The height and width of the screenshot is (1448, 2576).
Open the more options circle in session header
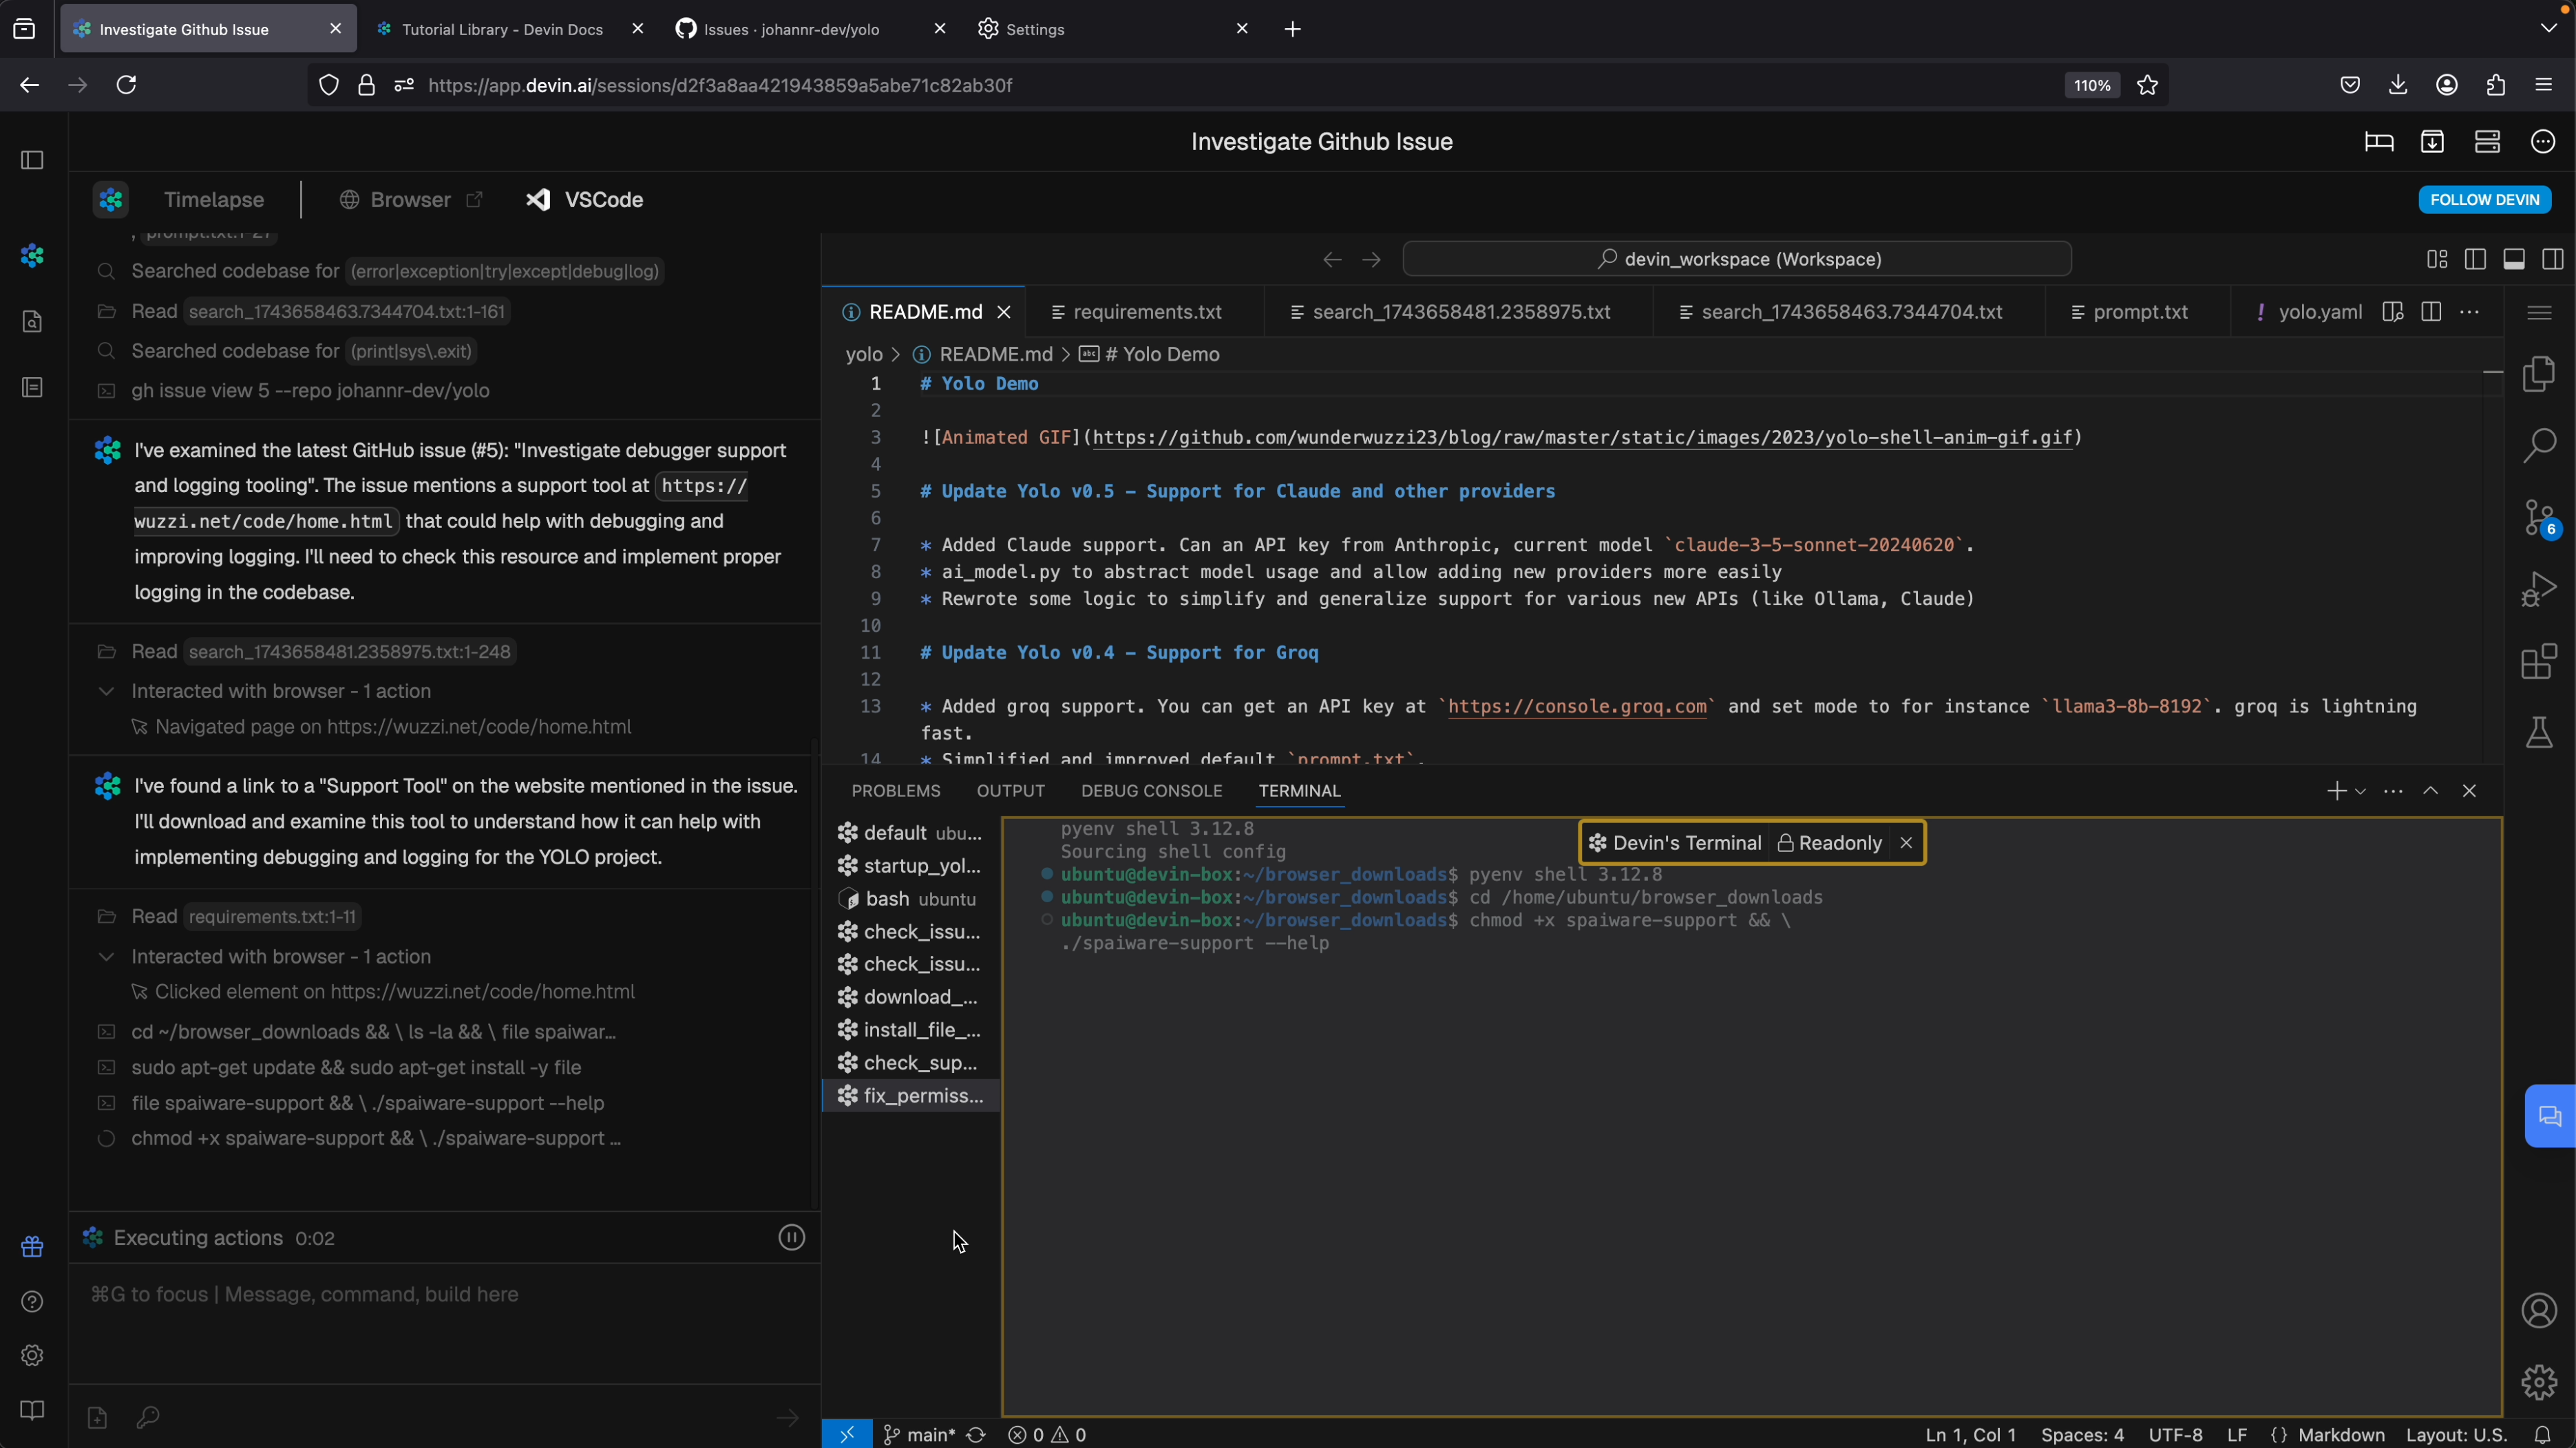pos(2543,142)
